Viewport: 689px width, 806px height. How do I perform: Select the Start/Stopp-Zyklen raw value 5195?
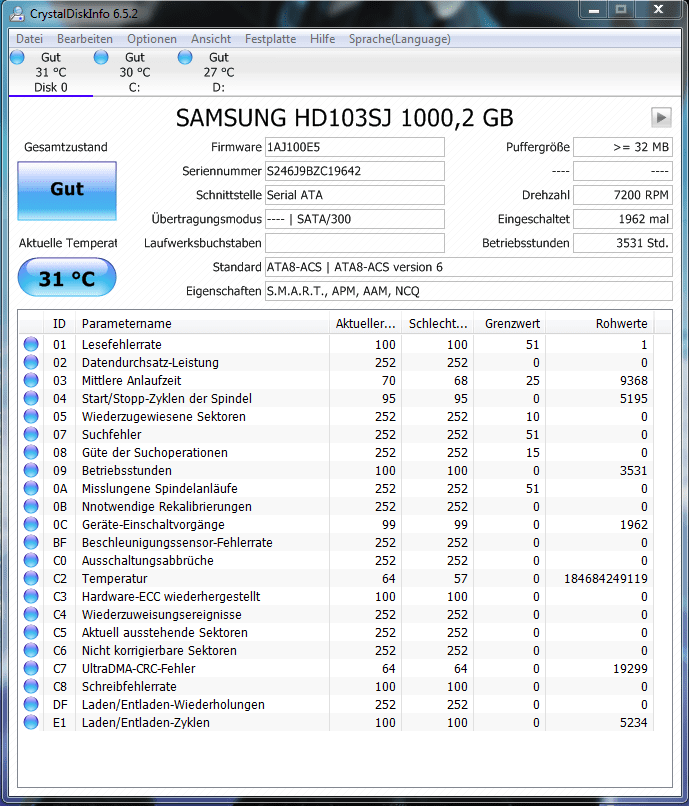click(633, 399)
